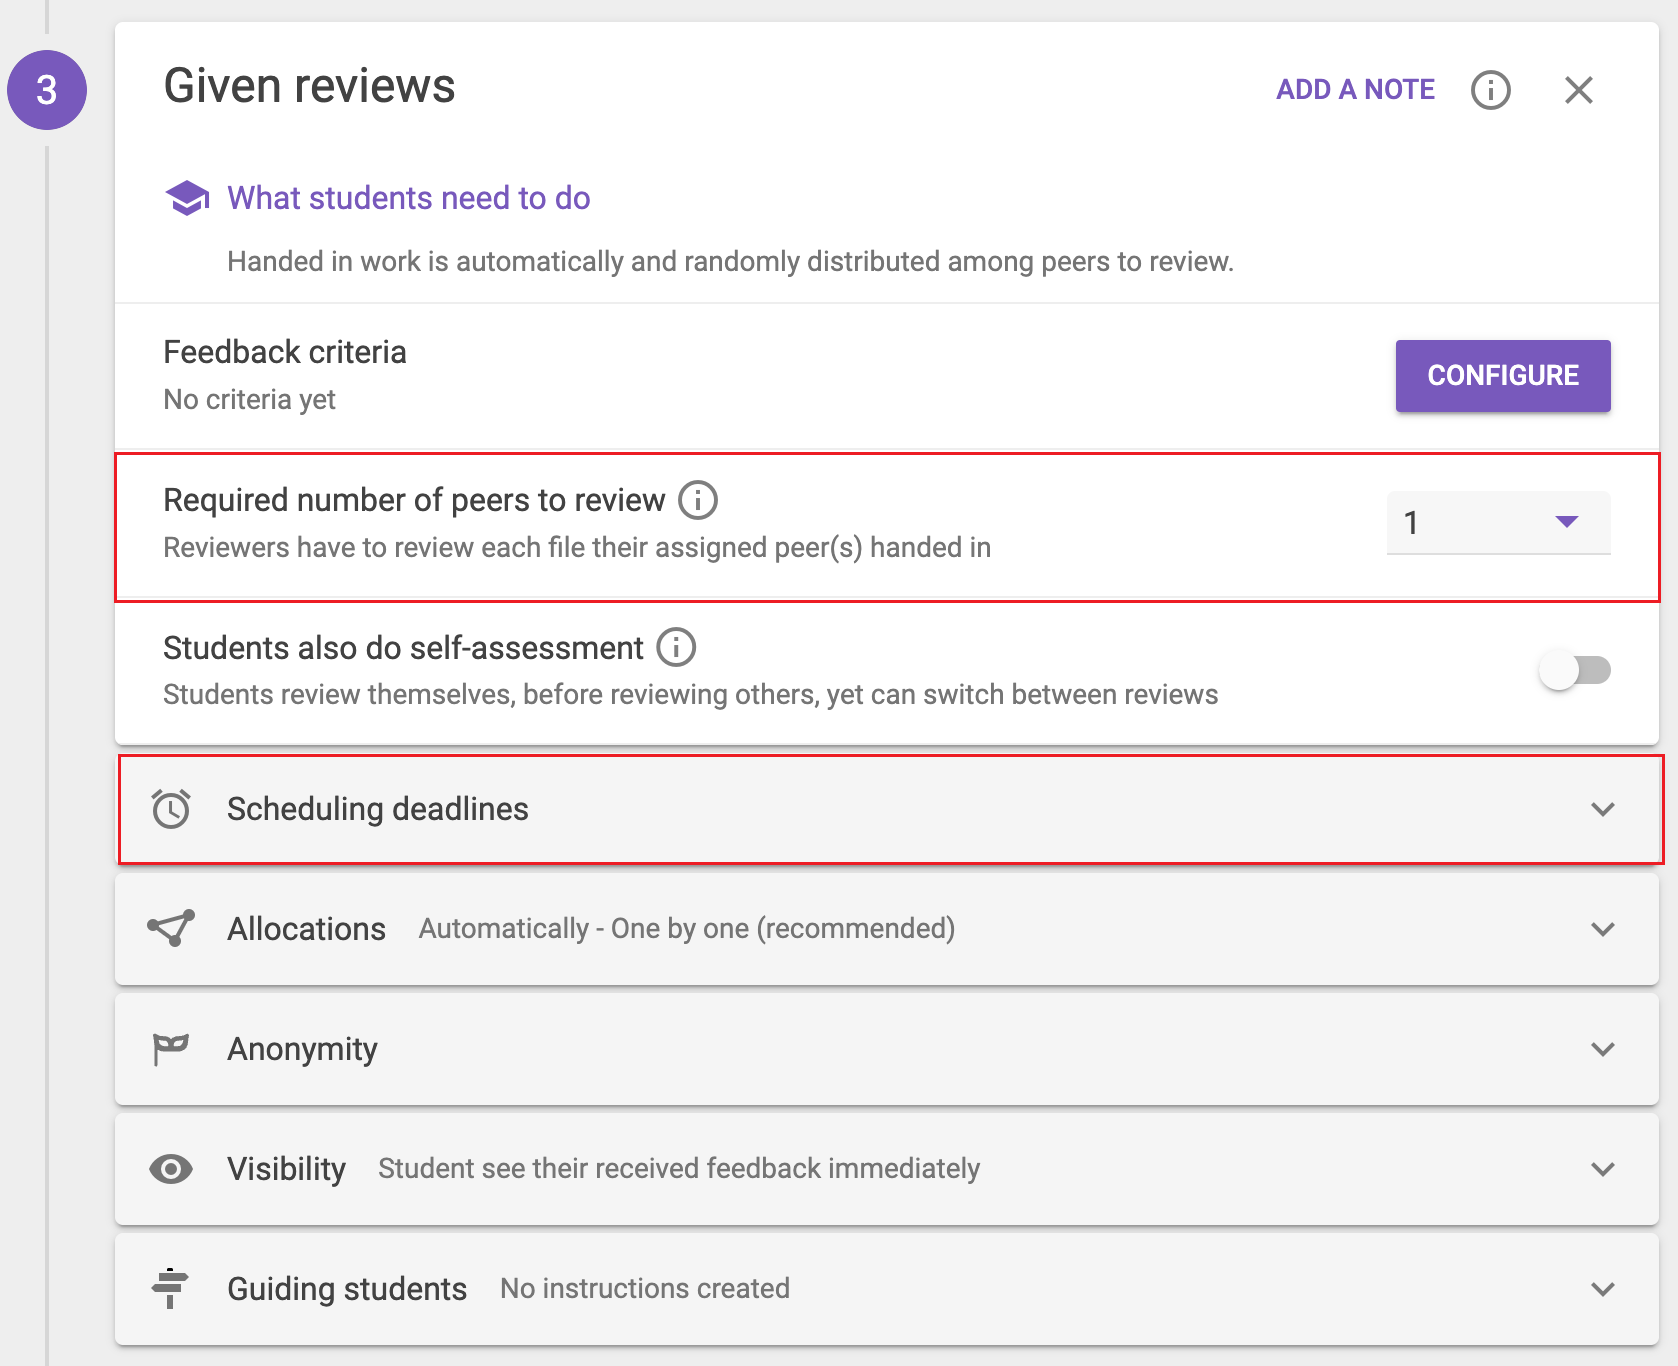Viewport: 1678px width, 1366px height.
Task: Open info for required number of peers
Action: tap(698, 500)
